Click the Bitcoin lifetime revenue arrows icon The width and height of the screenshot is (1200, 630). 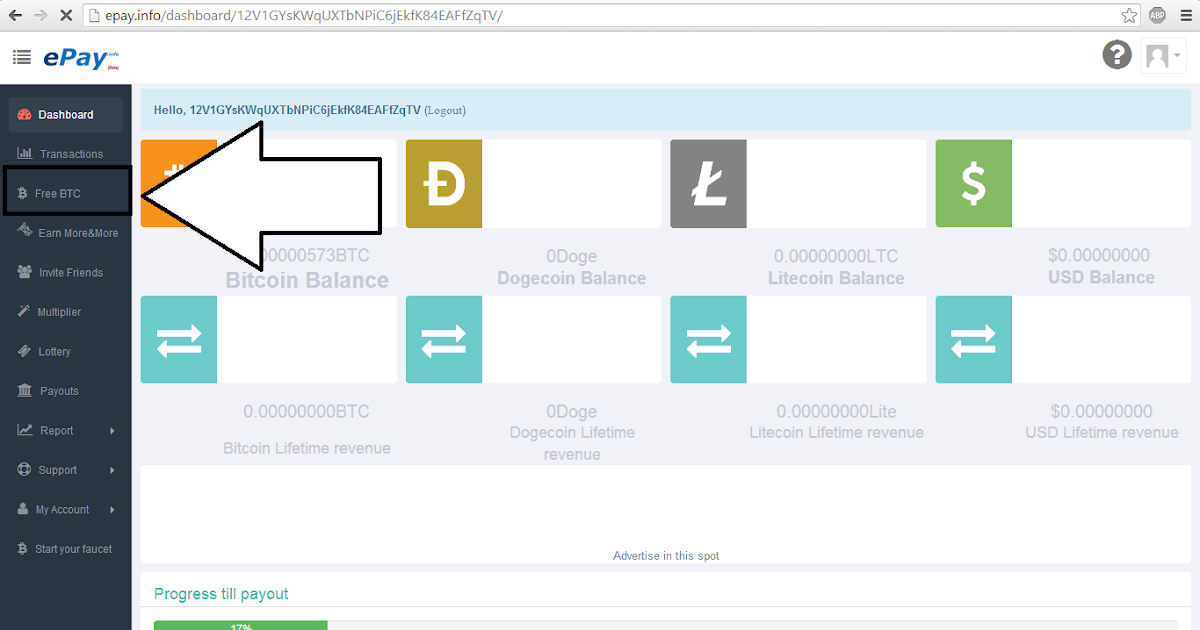(179, 339)
